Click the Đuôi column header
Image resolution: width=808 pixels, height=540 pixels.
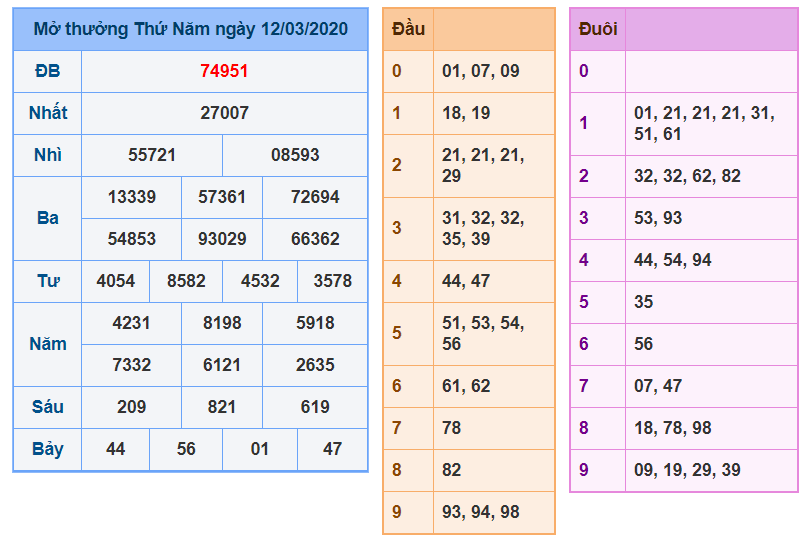[x=598, y=29]
